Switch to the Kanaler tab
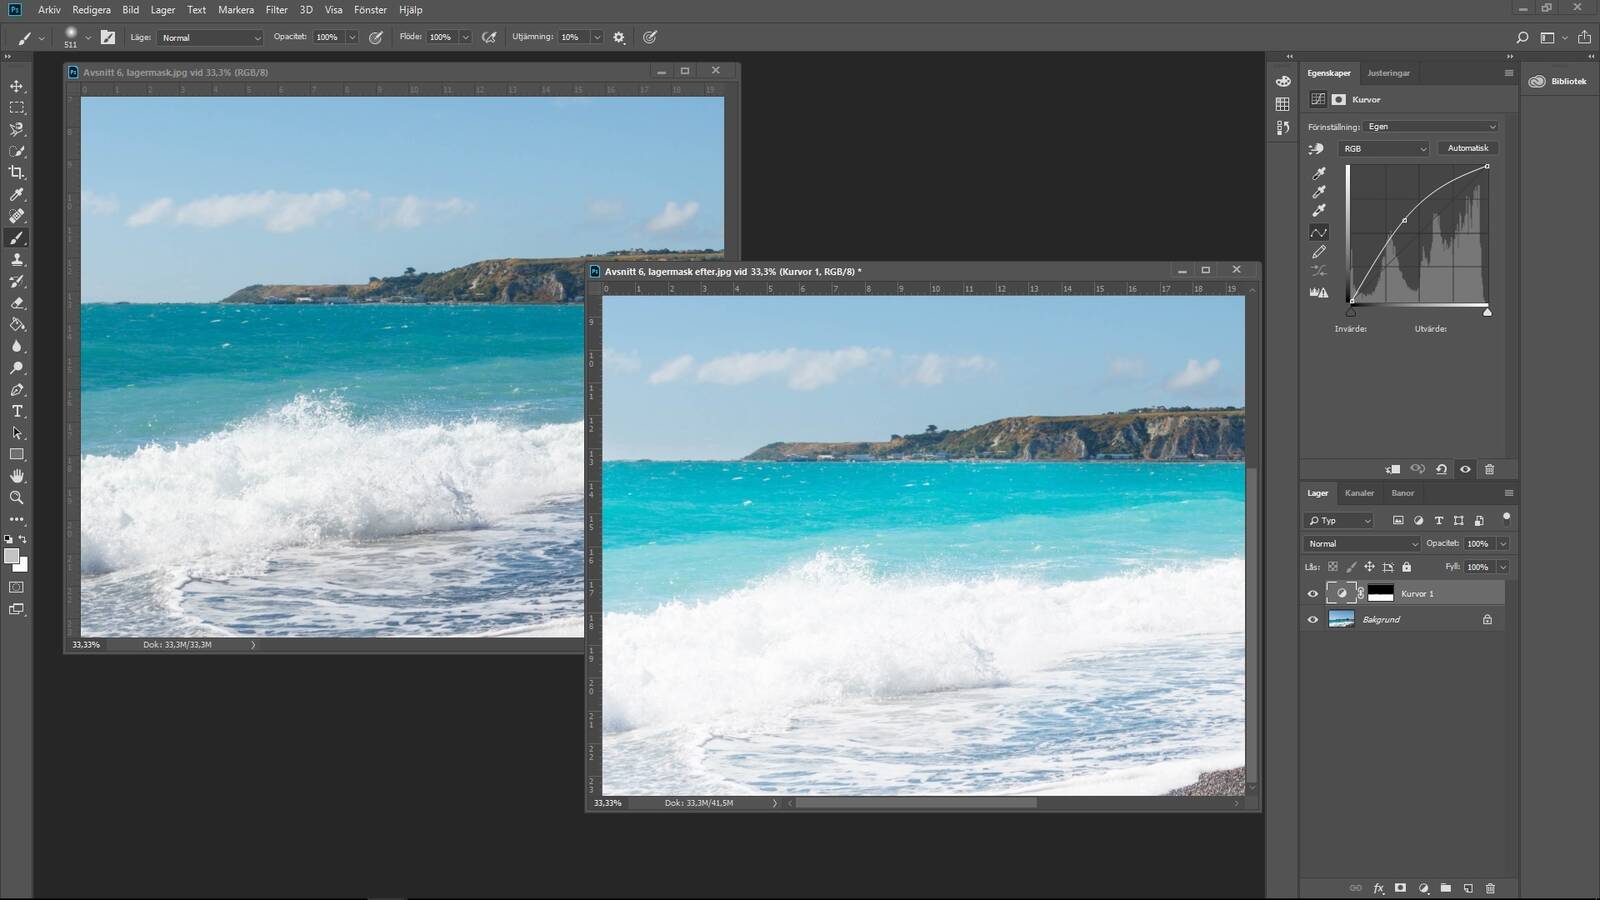Viewport: 1600px width, 900px height. [1359, 493]
